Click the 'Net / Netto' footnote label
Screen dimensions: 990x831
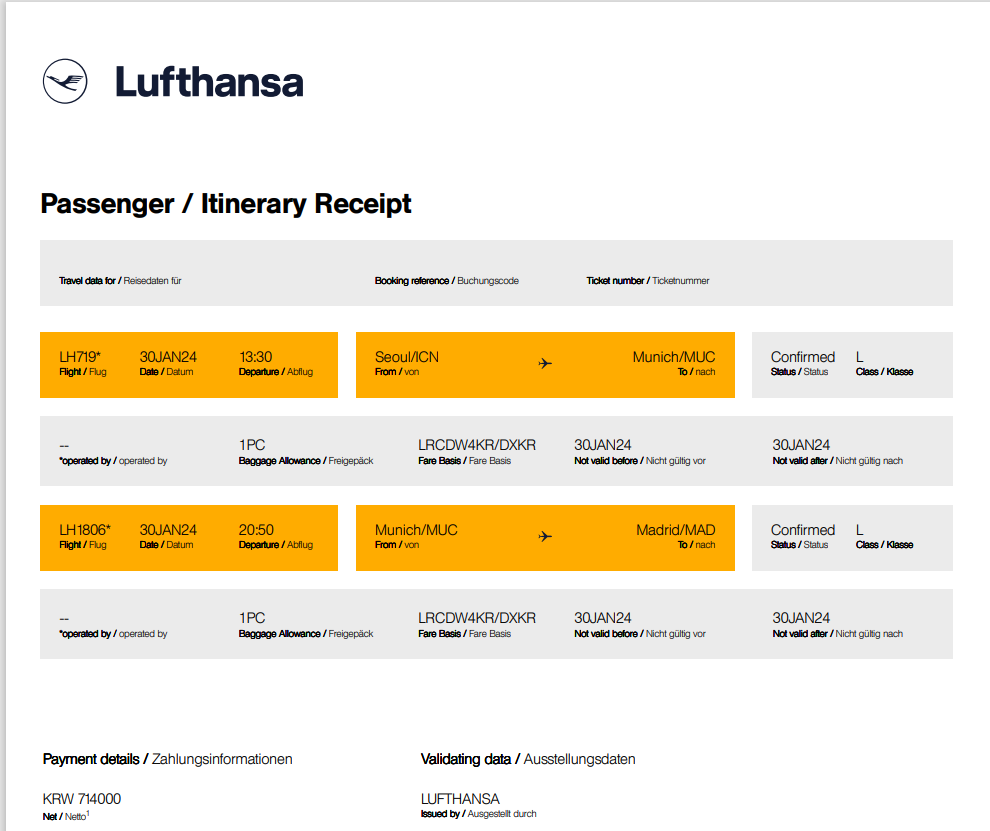click(66, 816)
